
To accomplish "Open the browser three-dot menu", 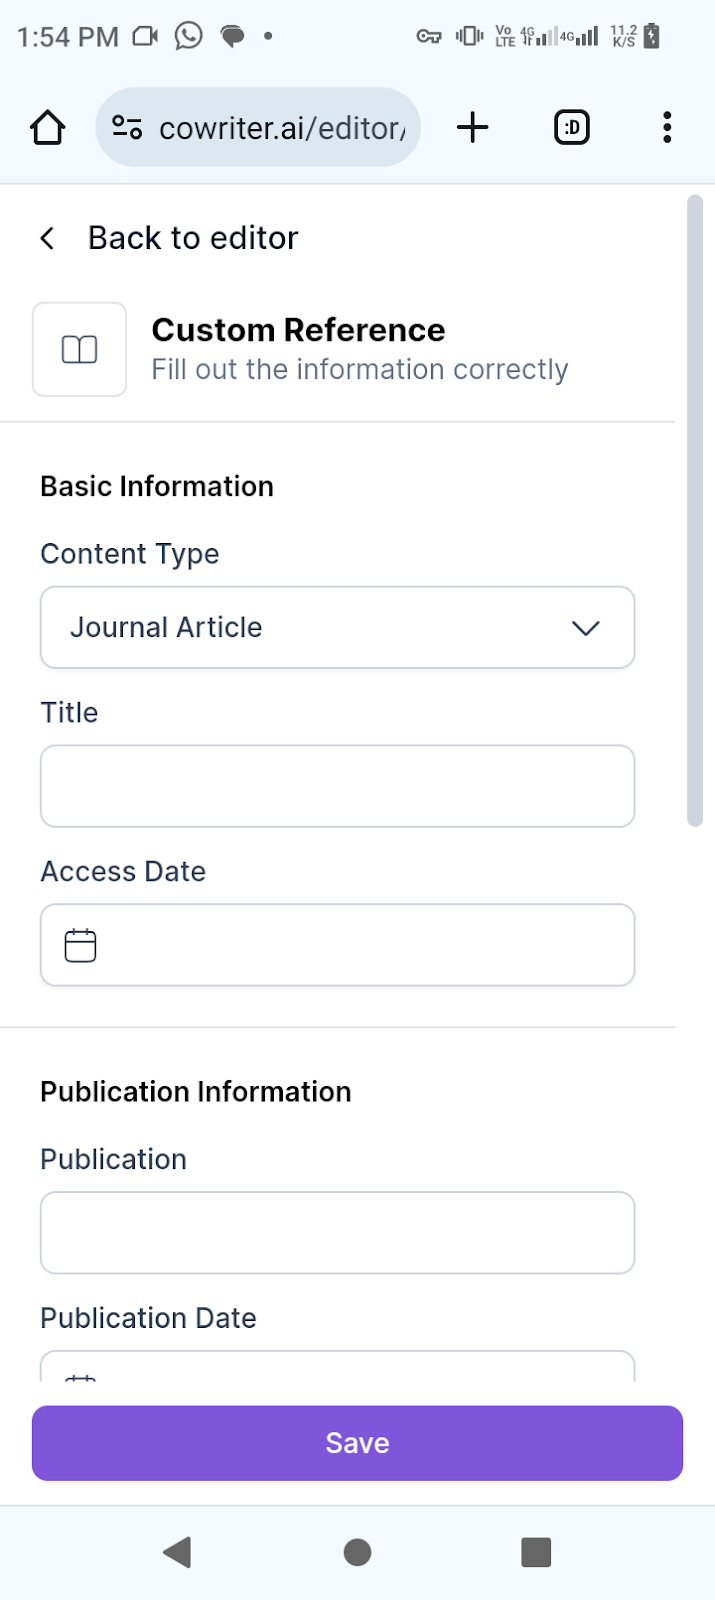I will [x=667, y=128].
